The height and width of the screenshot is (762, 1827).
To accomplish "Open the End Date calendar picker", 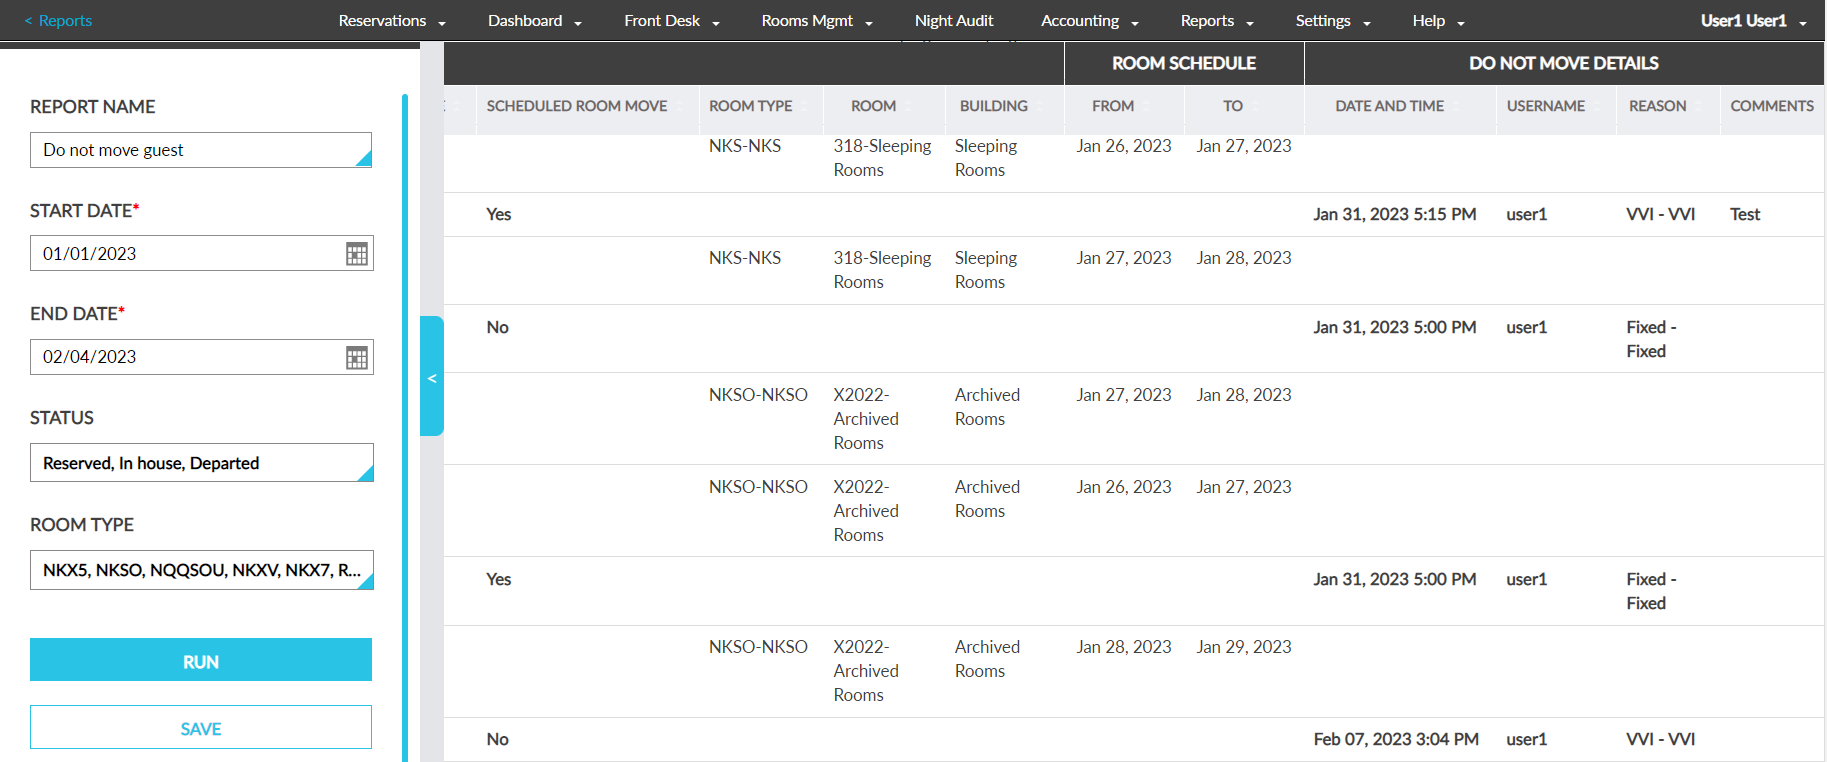I will (x=356, y=358).
